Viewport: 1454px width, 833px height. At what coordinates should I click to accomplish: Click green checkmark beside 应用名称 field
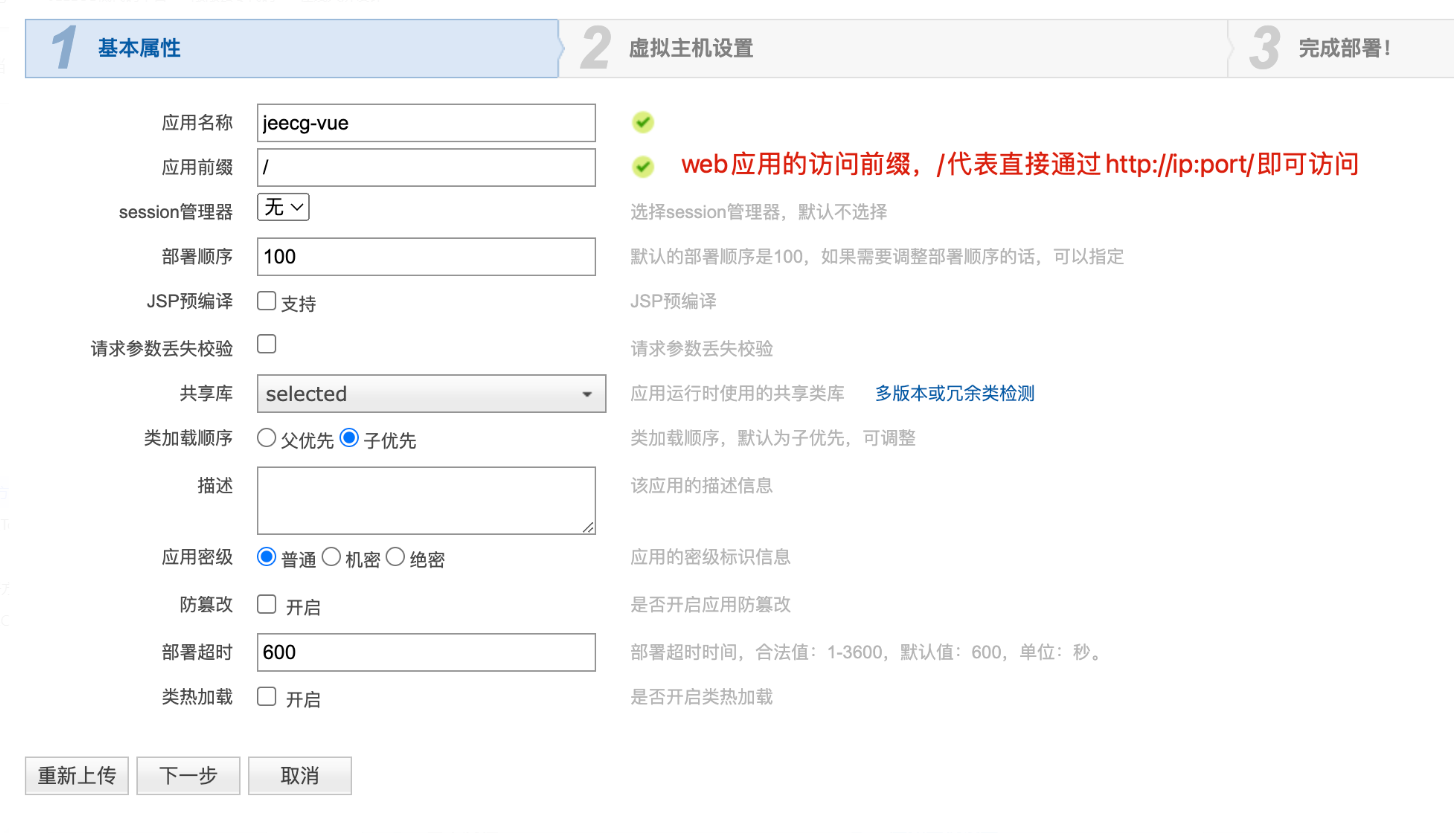pos(643,122)
